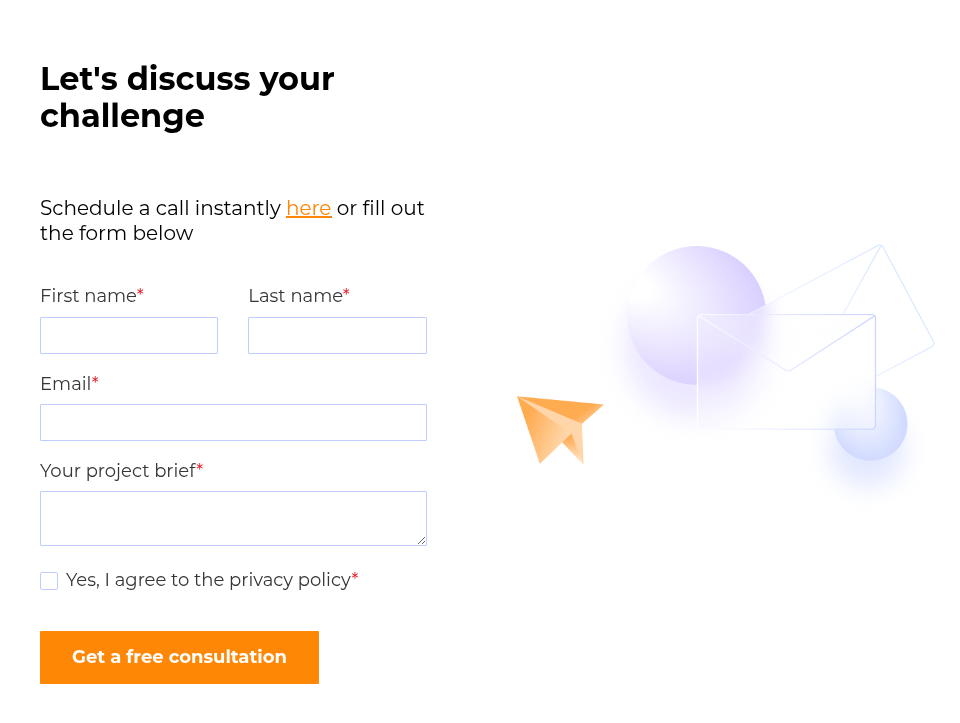Focus the Last name input field

[337, 335]
